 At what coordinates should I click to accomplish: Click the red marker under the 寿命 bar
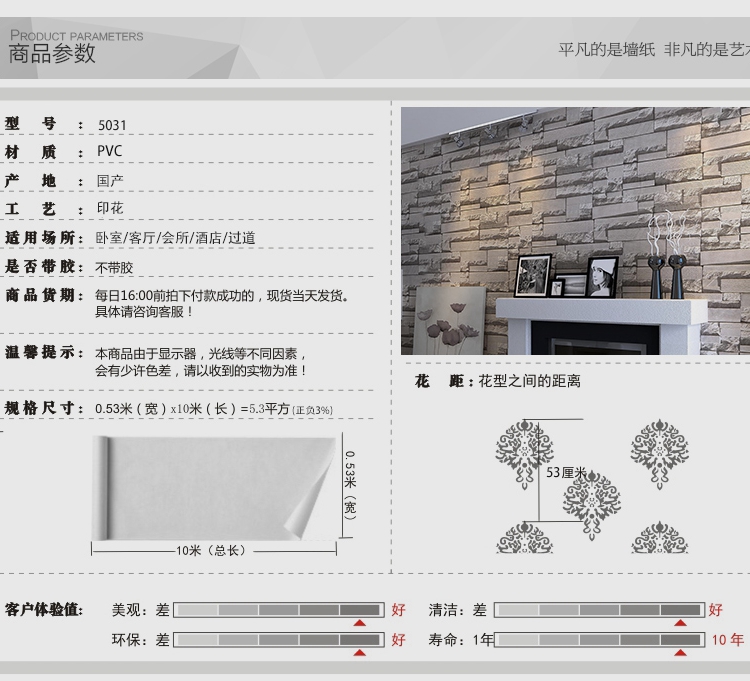[680, 652]
